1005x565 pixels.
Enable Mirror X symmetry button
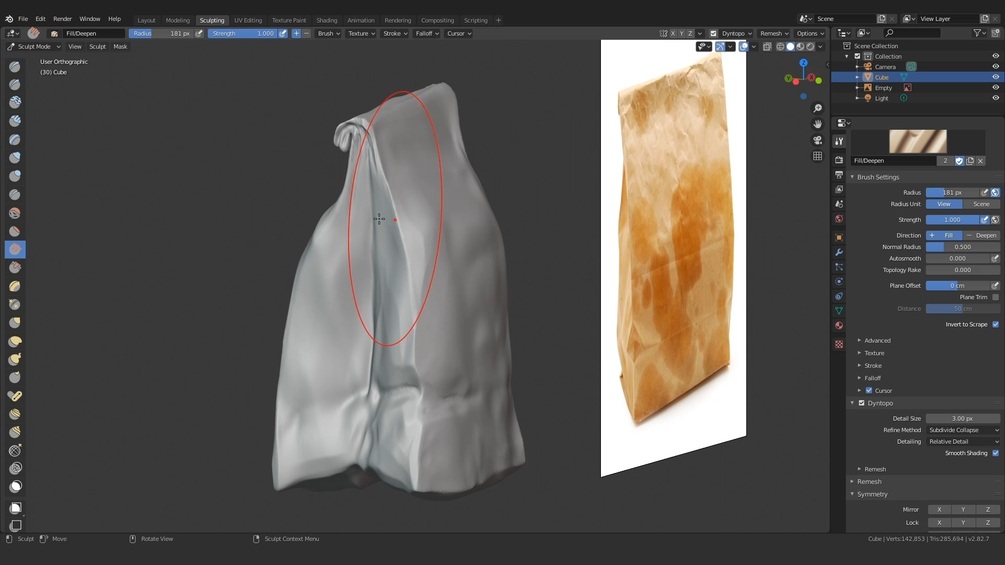[x=939, y=509]
